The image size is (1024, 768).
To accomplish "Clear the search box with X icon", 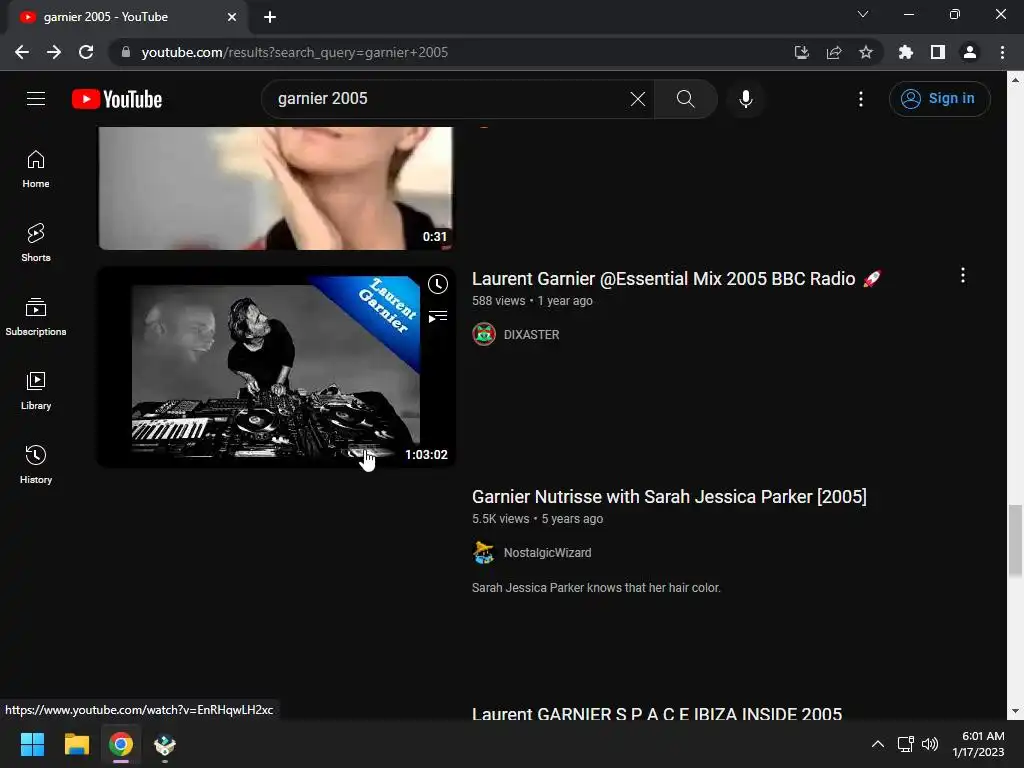I will [x=637, y=99].
